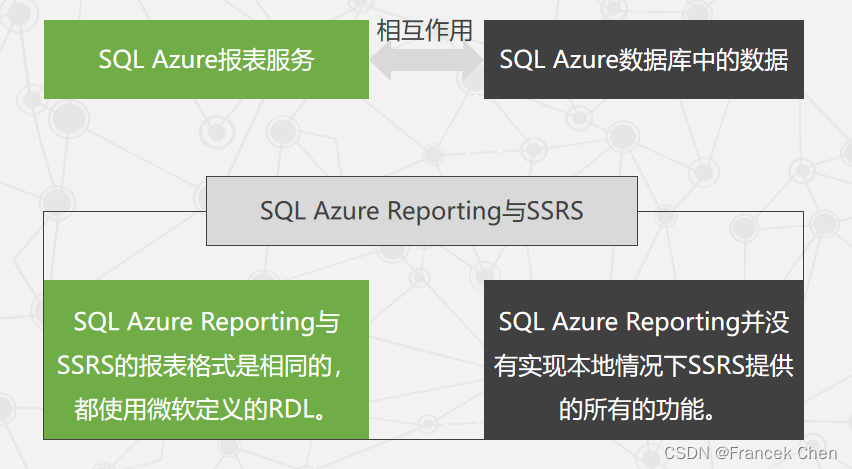852x469 pixels.
Task: Select the gray 'SQL Azure Reporting与SSRS' box
Action: [422, 211]
